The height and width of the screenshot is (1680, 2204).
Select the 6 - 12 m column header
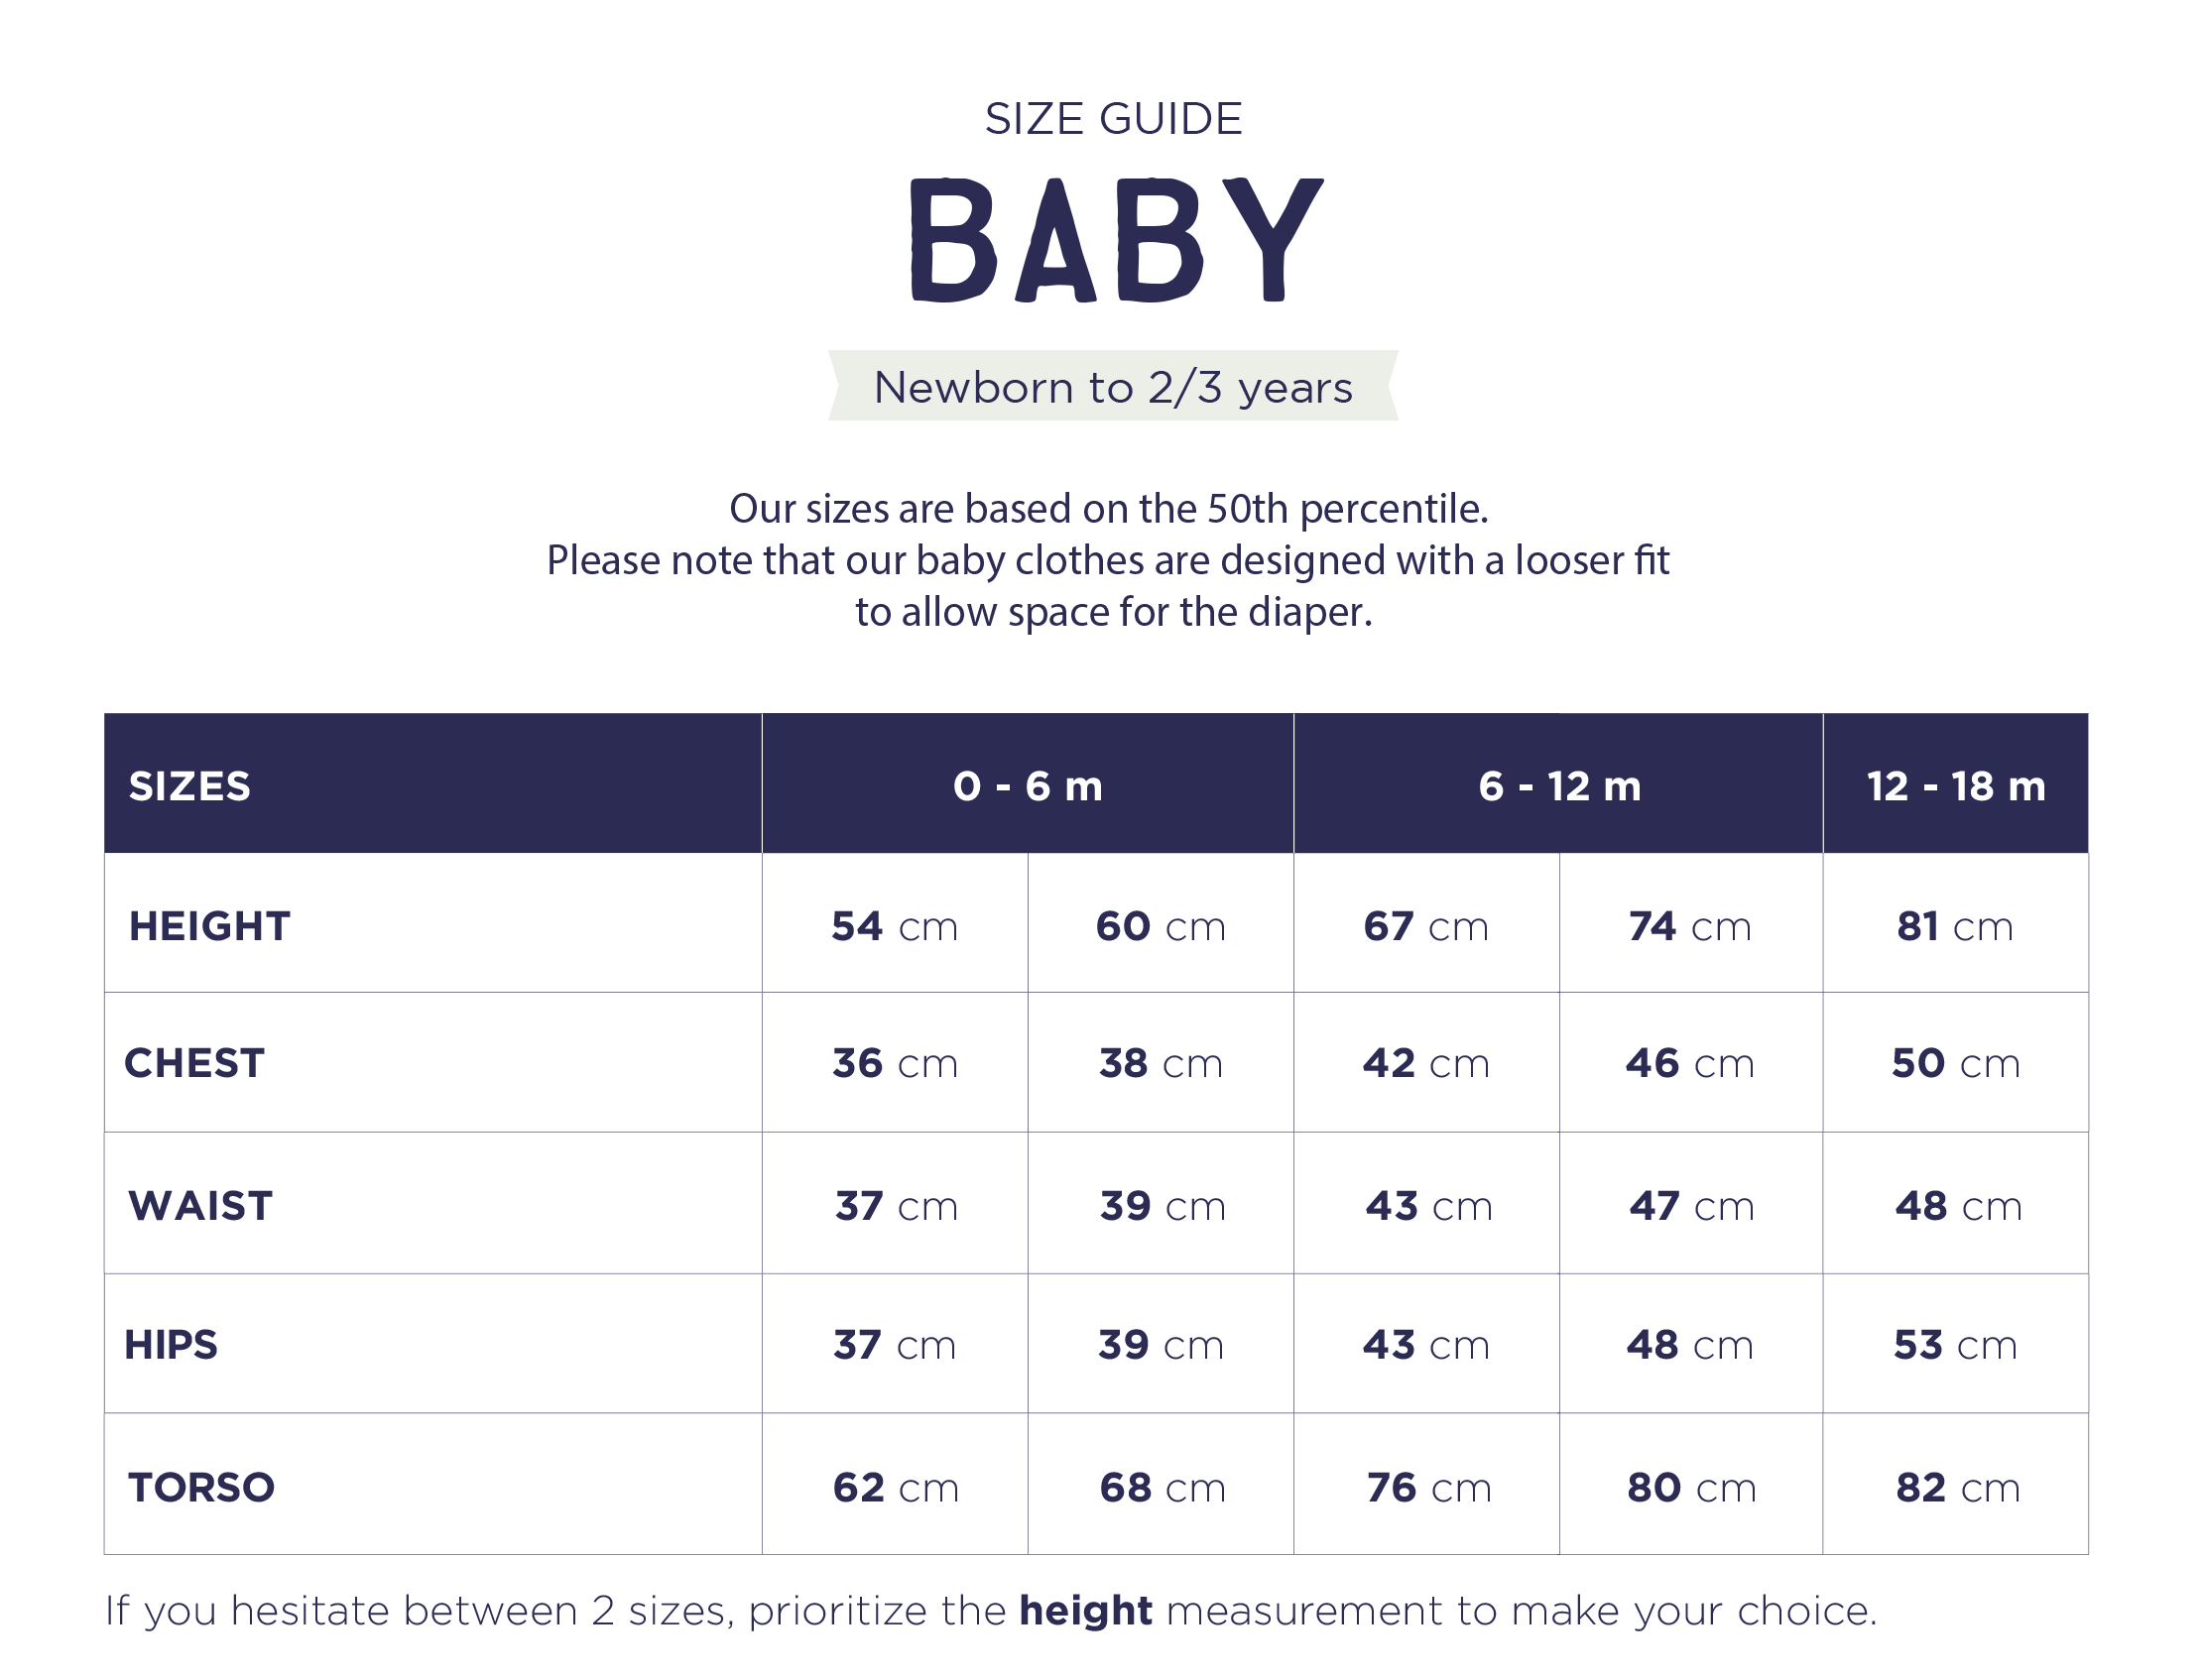[1559, 786]
